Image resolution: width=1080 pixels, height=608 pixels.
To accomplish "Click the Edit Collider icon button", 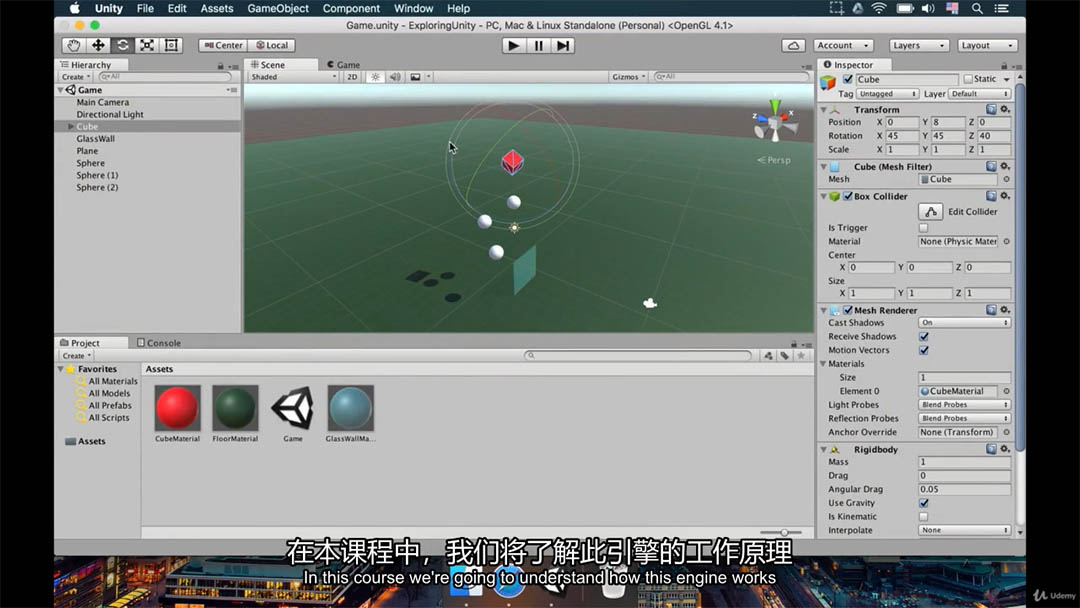I will coord(931,211).
